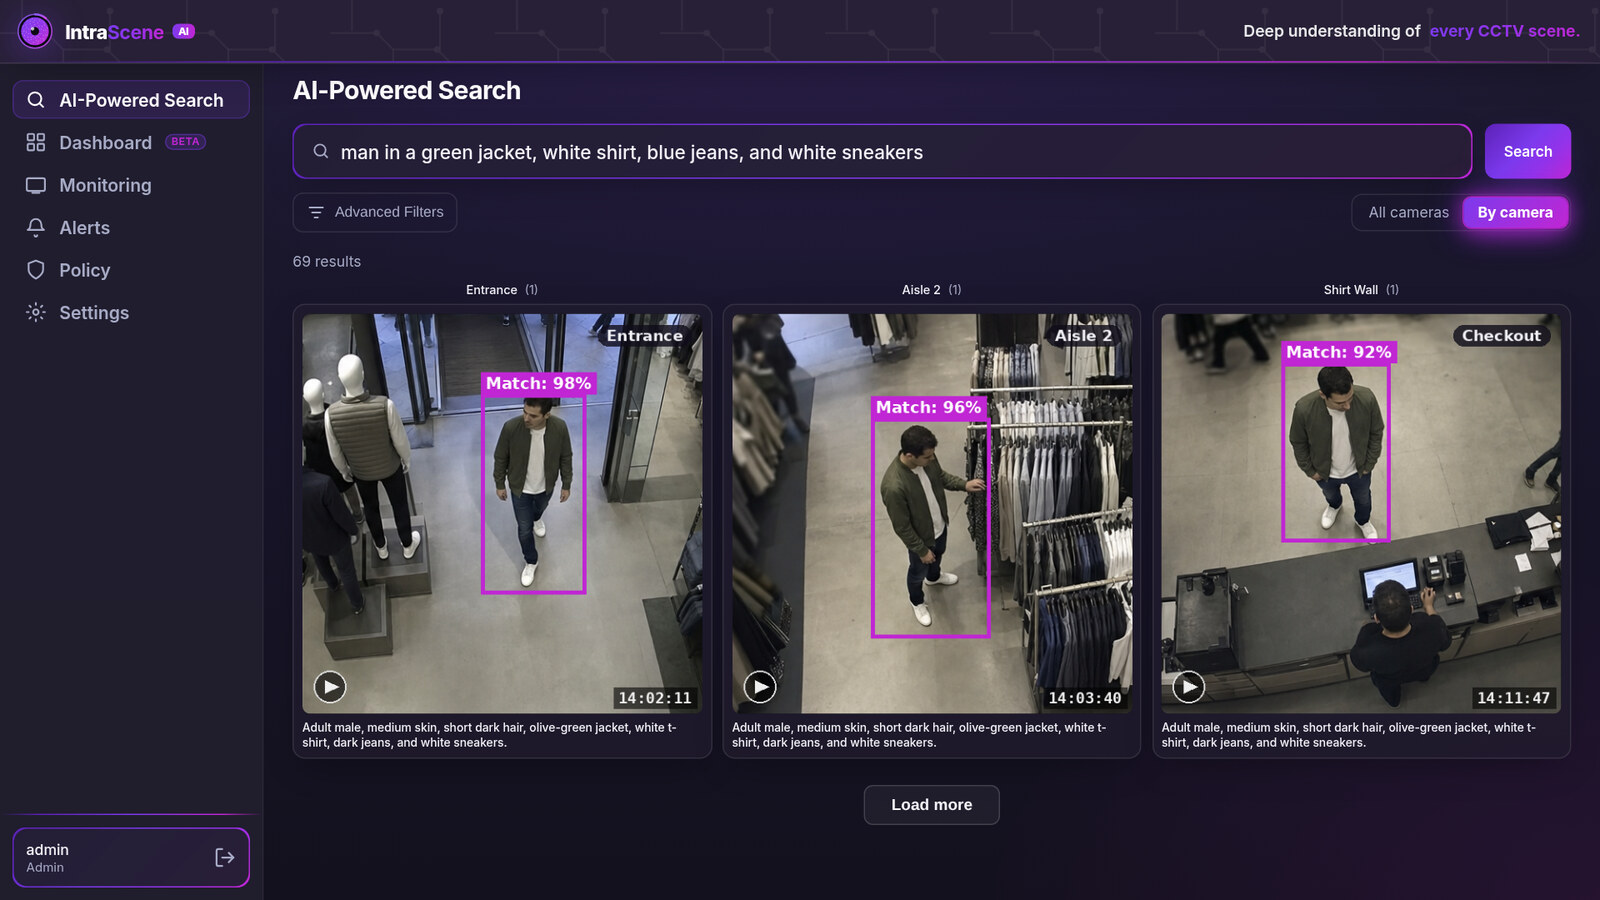The image size is (1600, 900).
Task: Play the Entrance clip at 14:02:11
Action: tap(330, 687)
